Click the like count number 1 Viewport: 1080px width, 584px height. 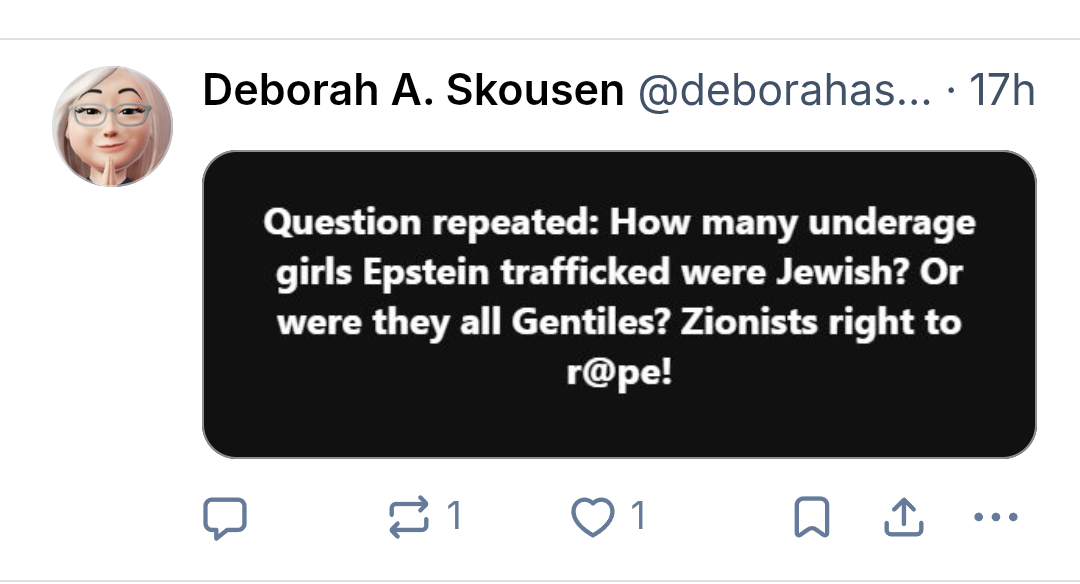[x=638, y=517]
